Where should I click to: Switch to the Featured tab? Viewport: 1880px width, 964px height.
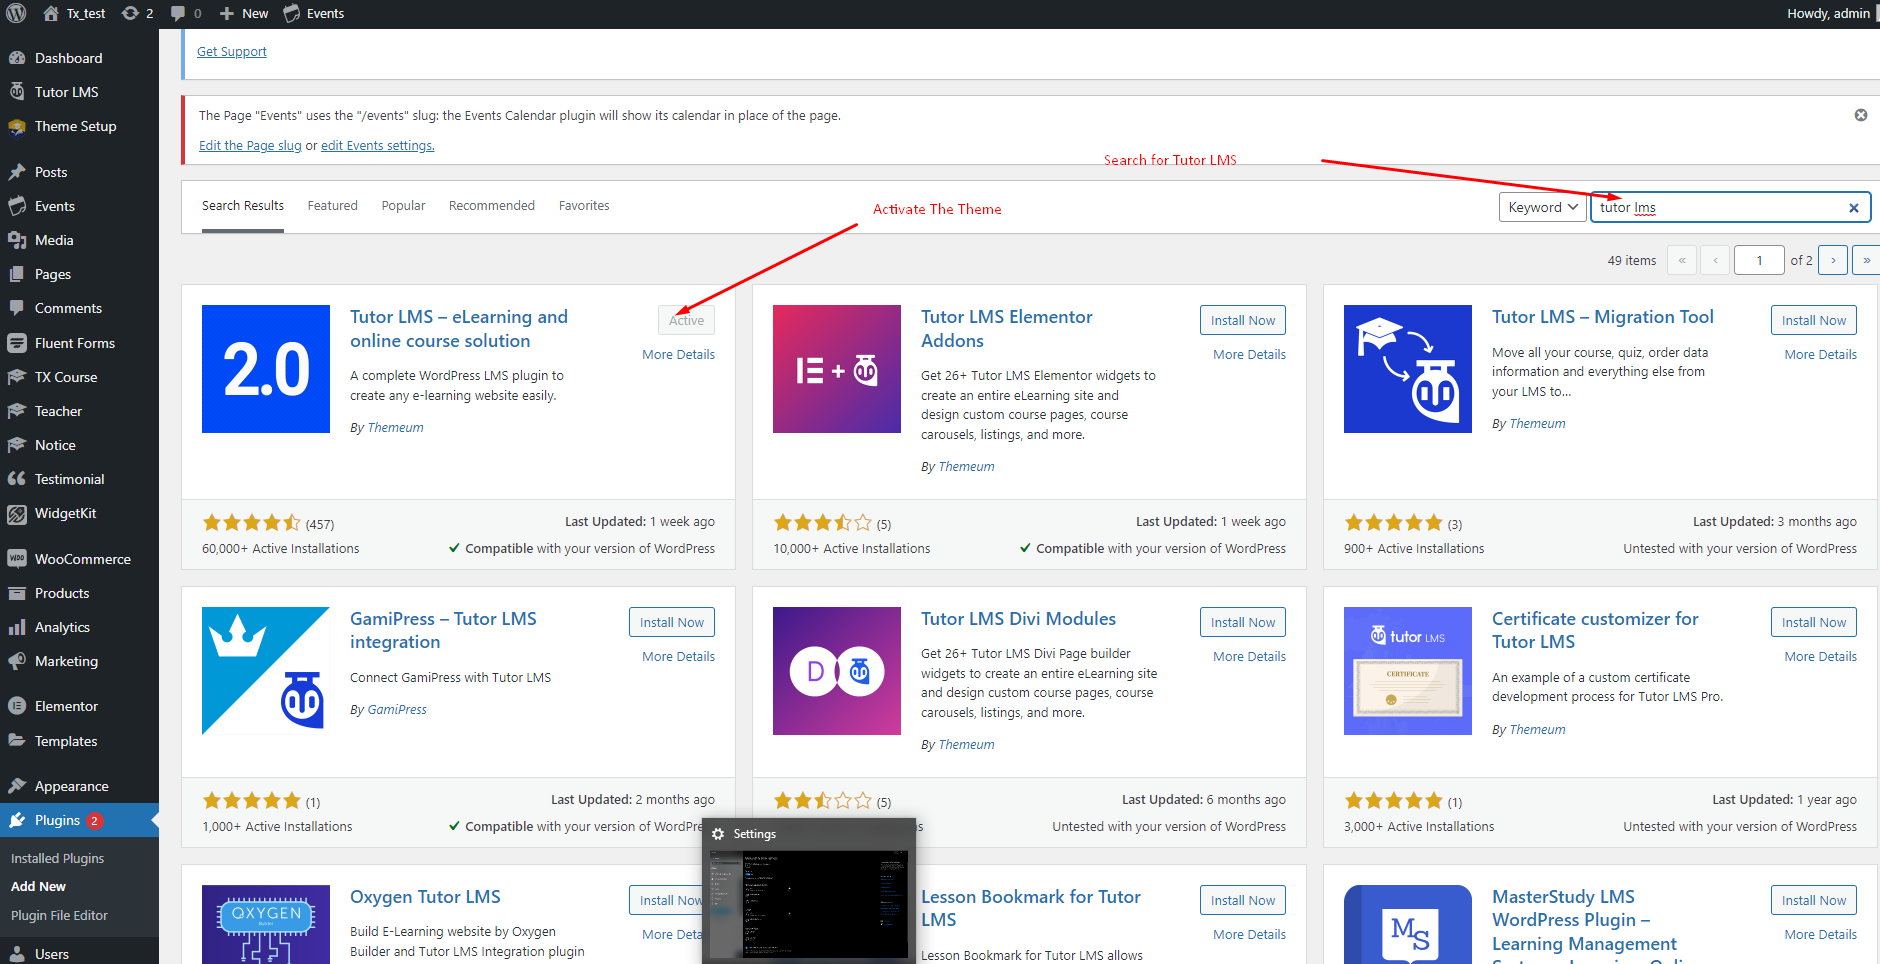[x=332, y=206]
